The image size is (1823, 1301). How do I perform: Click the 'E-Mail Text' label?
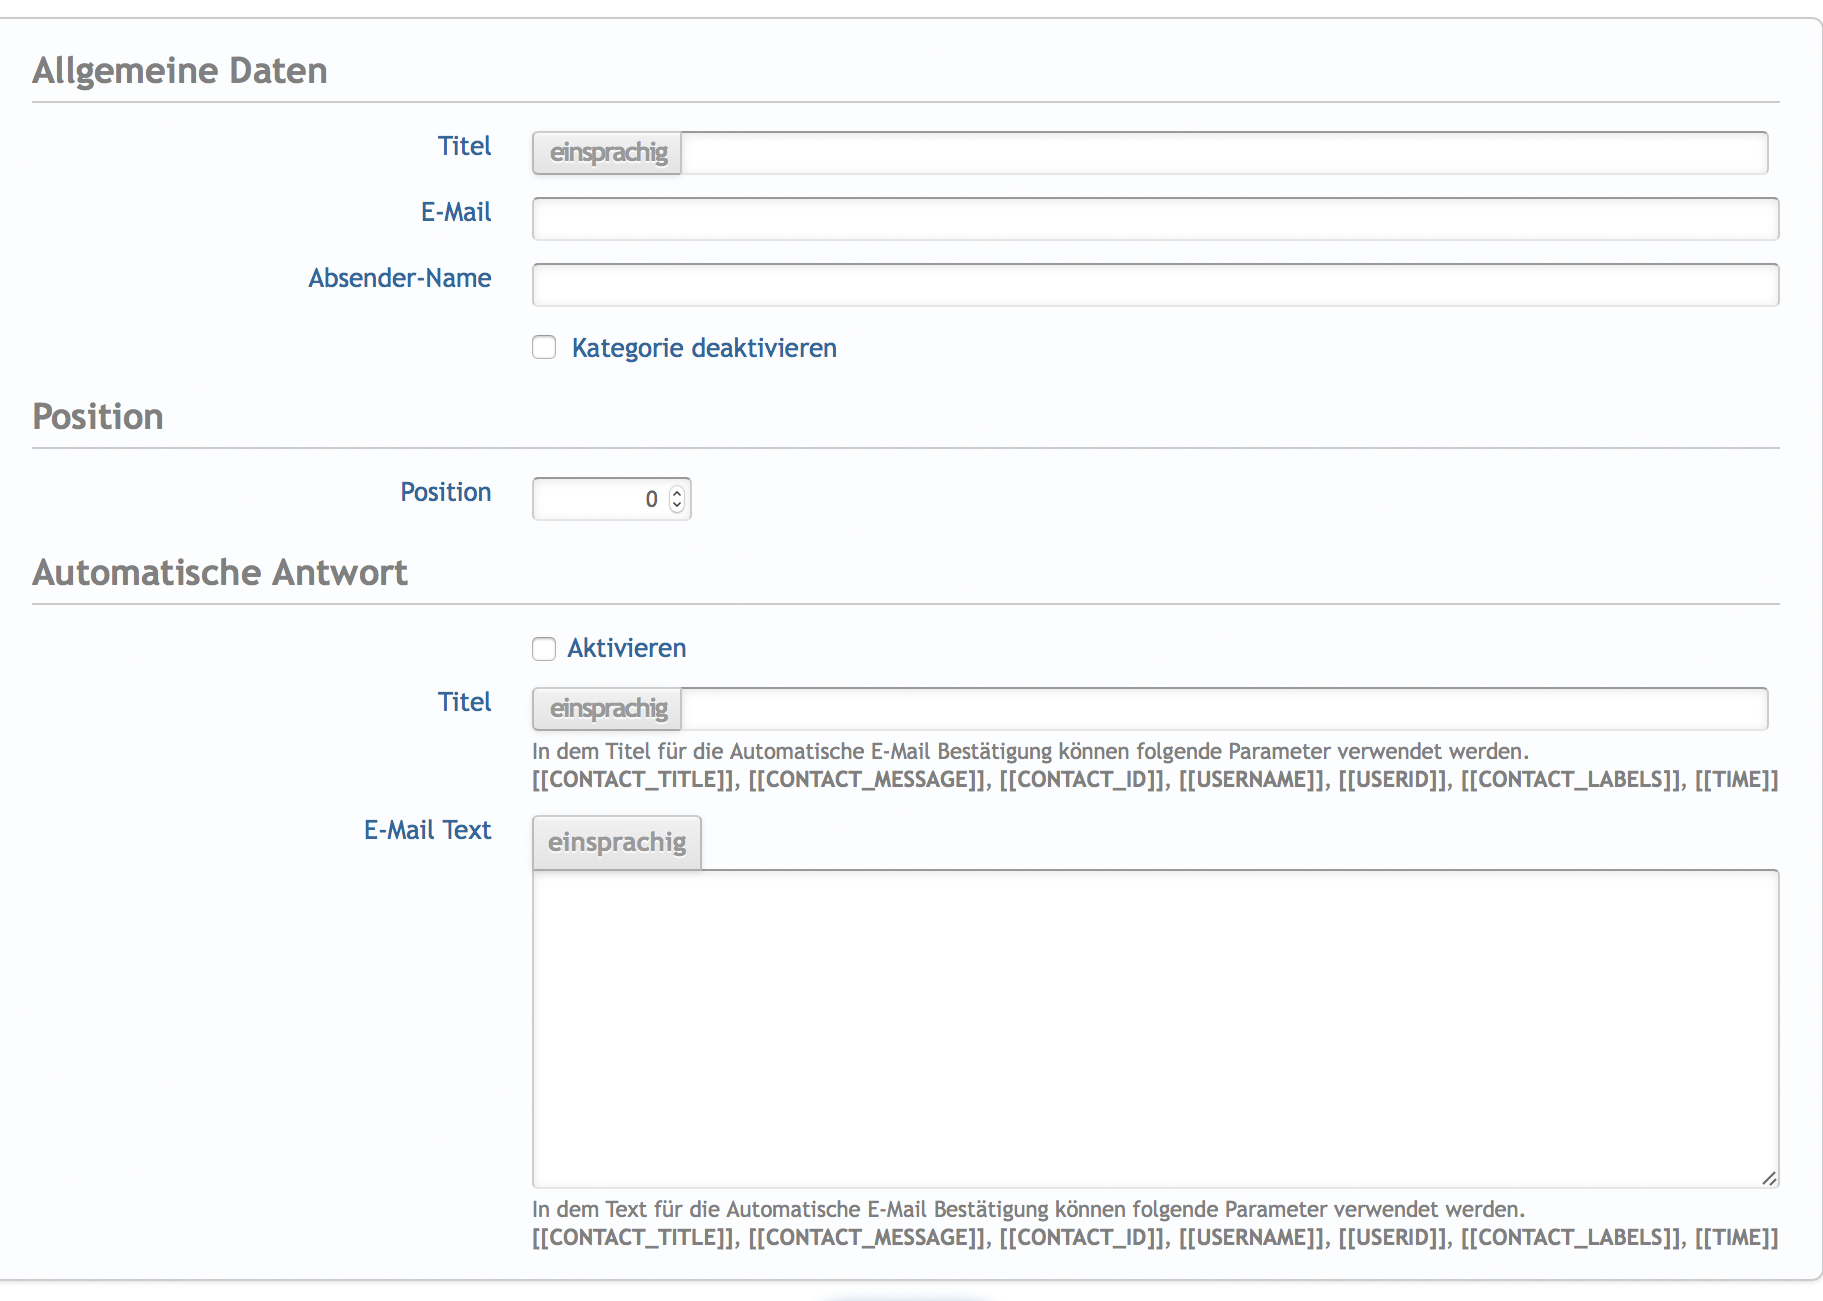pyautogui.click(x=427, y=830)
